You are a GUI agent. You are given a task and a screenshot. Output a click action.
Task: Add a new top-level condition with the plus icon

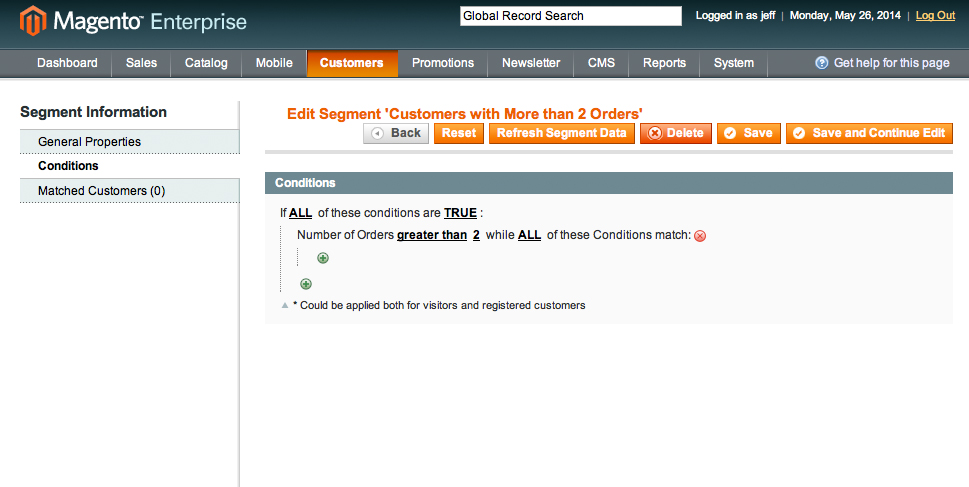[x=305, y=284]
